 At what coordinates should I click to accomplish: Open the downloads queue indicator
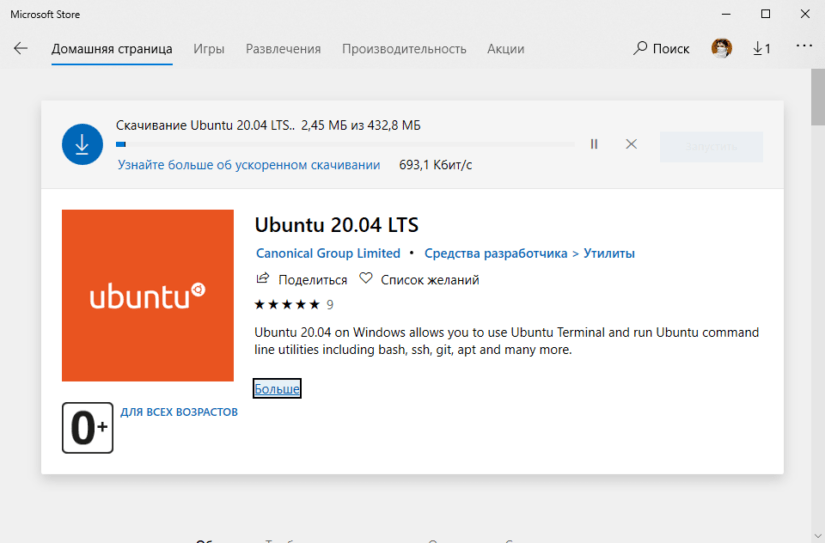[761, 49]
